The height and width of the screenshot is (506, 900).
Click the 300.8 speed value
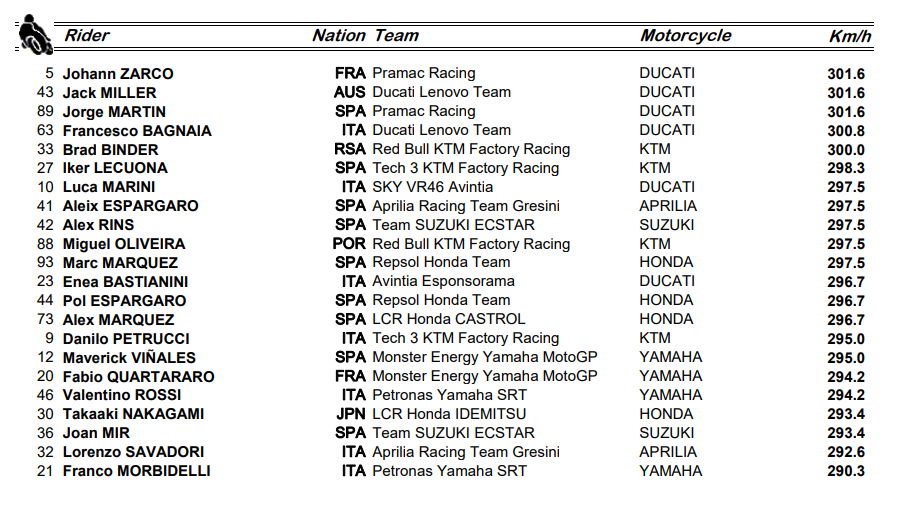[x=846, y=131]
